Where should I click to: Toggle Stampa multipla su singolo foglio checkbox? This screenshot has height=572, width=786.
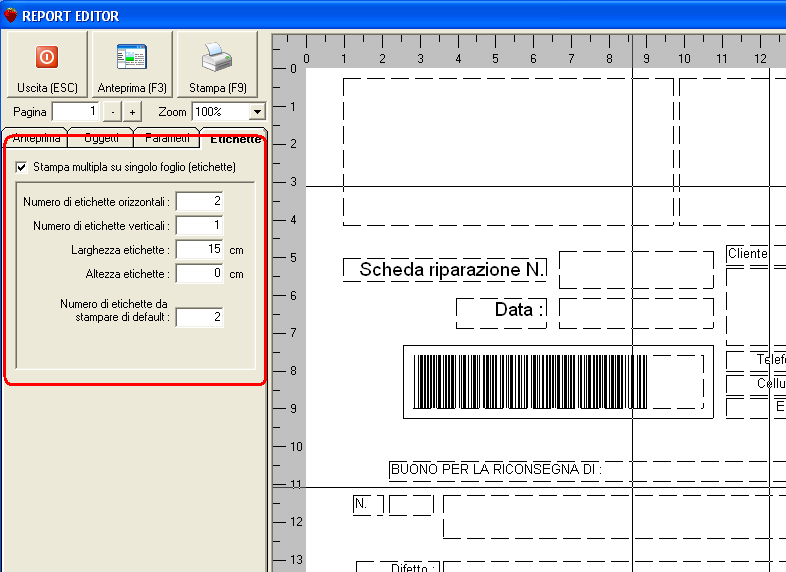(21, 167)
